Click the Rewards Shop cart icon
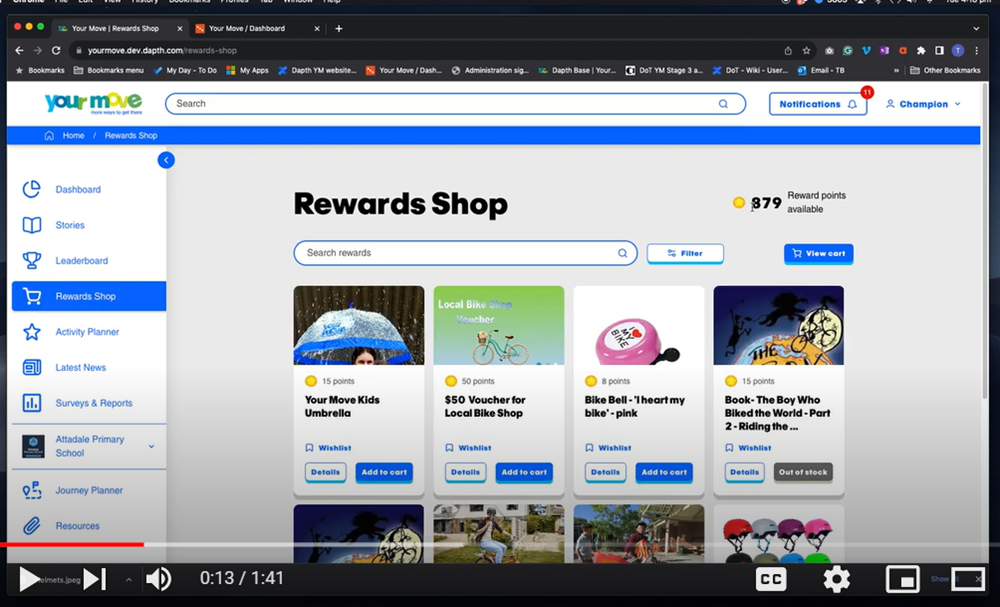Viewport: 1000px width, 607px height. tap(34, 295)
